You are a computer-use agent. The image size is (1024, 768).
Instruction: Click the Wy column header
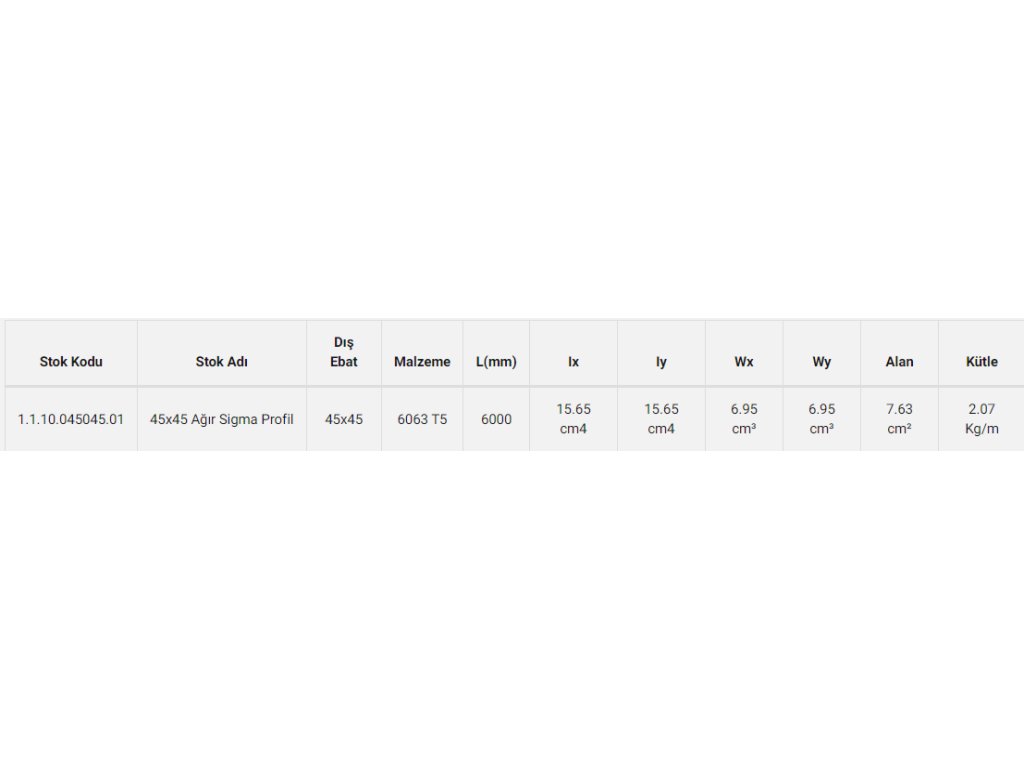pyautogui.click(x=821, y=362)
